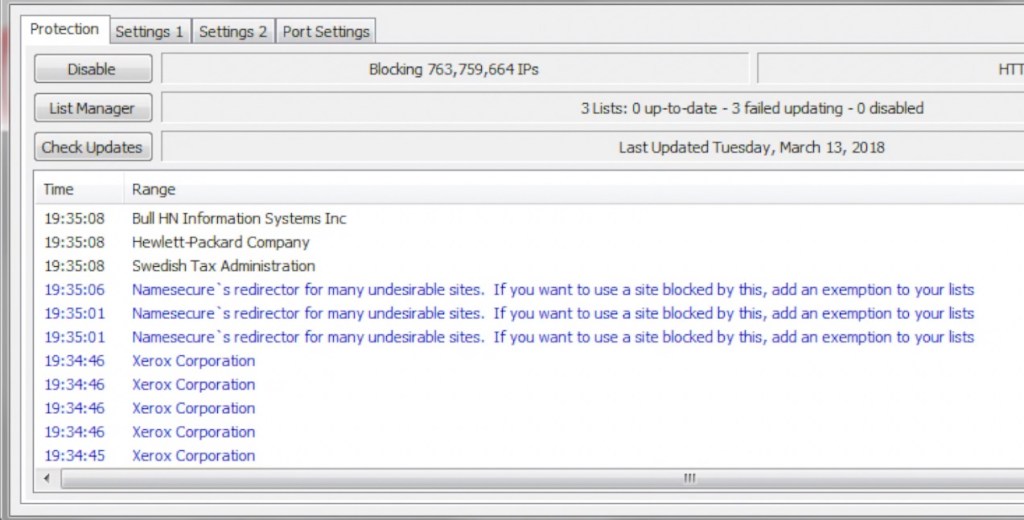Image resolution: width=1024 pixels, height=520 pixels.
Task: Select the Hewlett-Packard Company log entry
Action: coord(221,242)
